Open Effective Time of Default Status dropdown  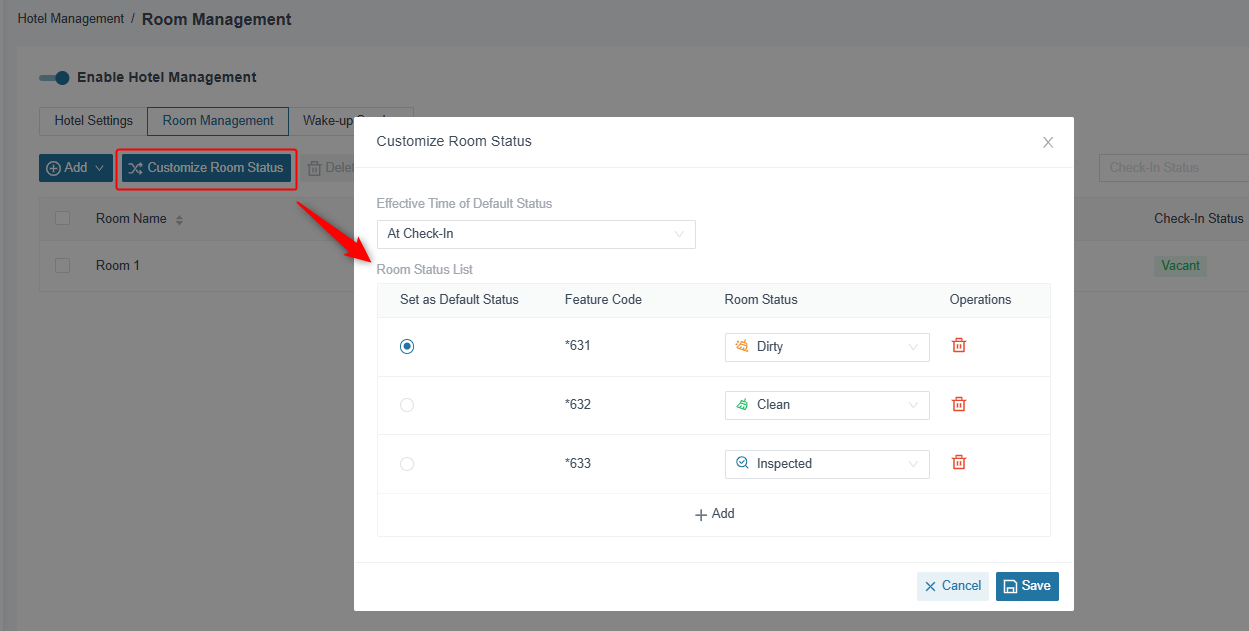(536, 234)
